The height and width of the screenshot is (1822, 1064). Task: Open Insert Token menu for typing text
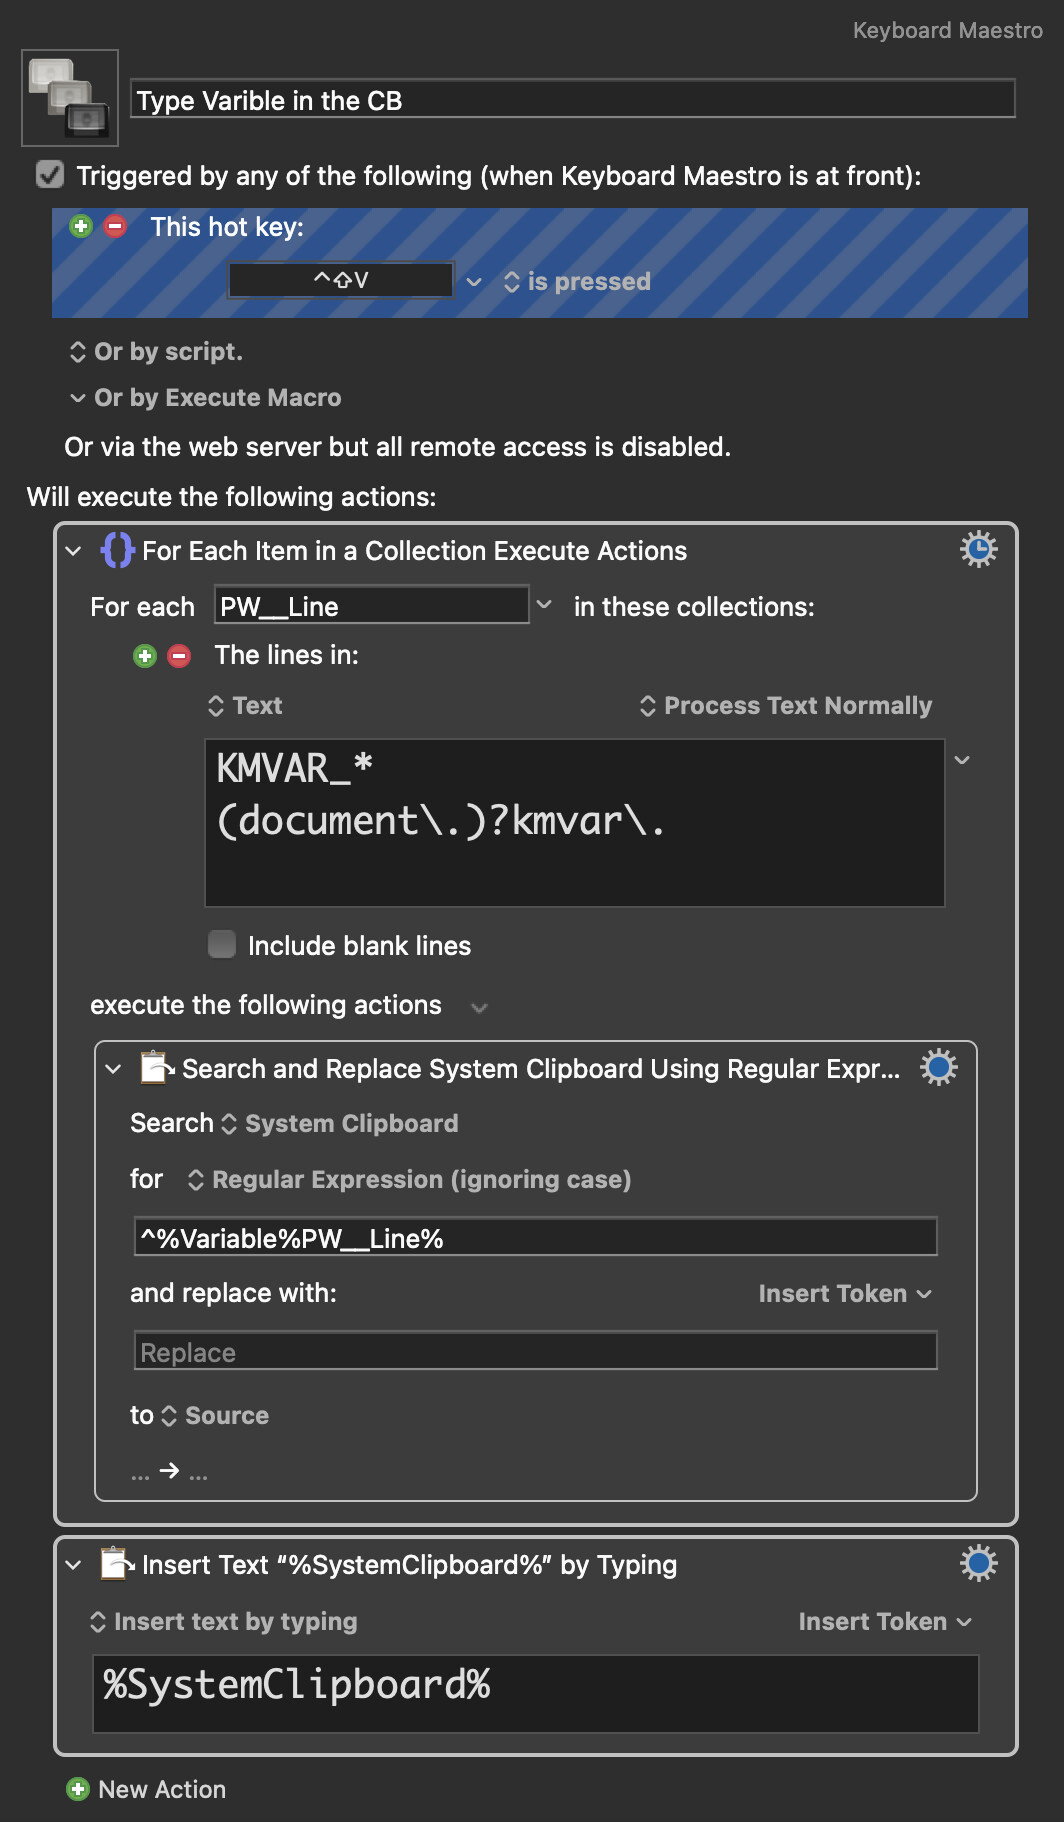pyautogui.click(x=885, y=1621)
